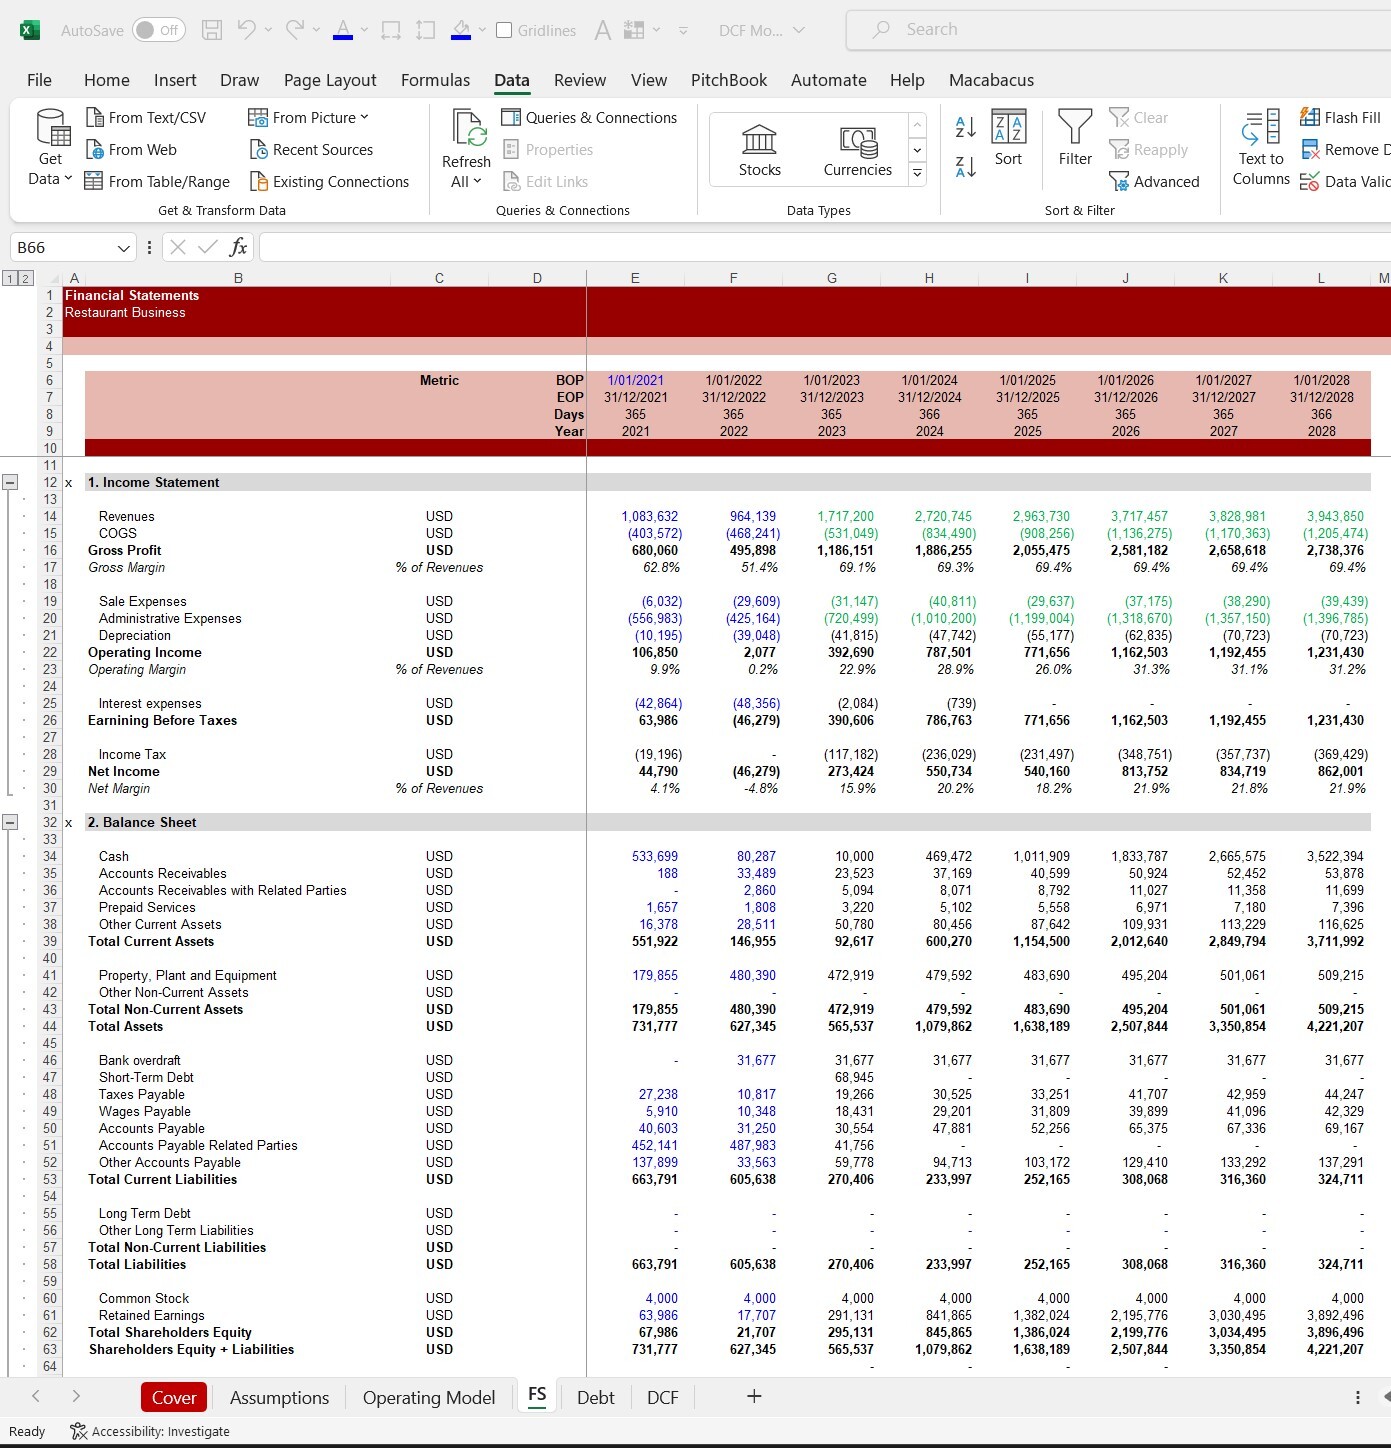Viewport: 1391px width, 1448px height.
Task: Open the Name Box dropdown
Action: point(125,247)
